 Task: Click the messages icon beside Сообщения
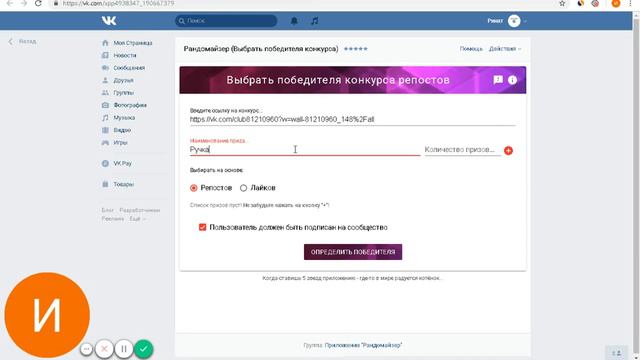(105, 68)
